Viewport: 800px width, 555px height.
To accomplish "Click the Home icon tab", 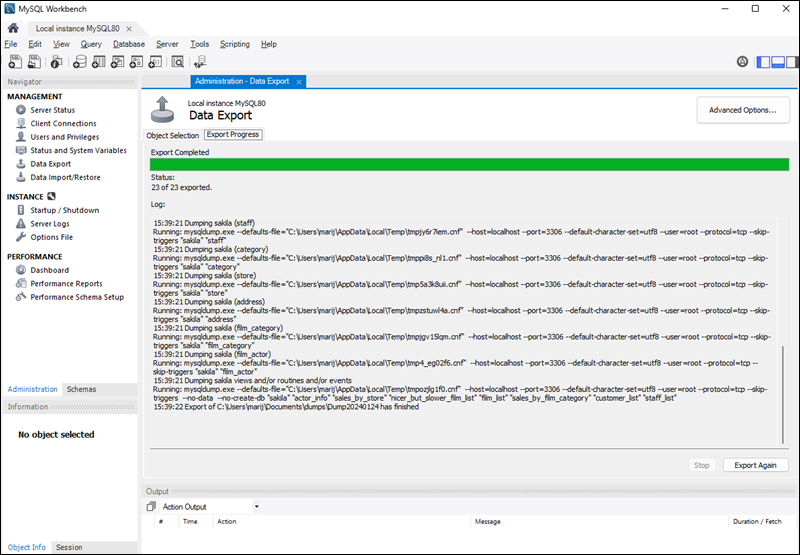I will (x=13, y=28).
